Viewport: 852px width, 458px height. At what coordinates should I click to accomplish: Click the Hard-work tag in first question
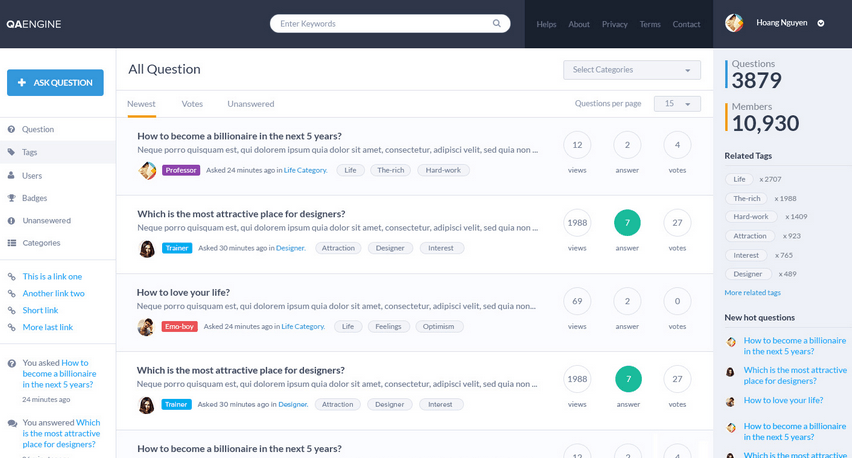click(x=443, y=170)
